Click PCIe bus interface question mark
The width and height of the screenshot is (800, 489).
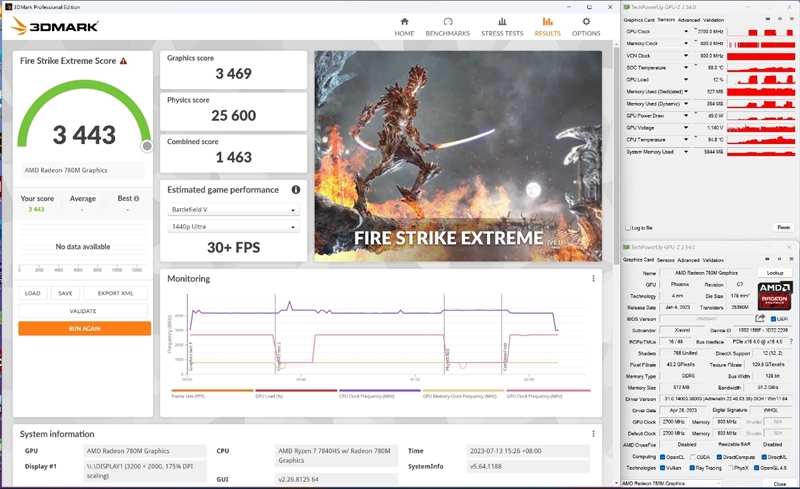(x=791, y=340)
